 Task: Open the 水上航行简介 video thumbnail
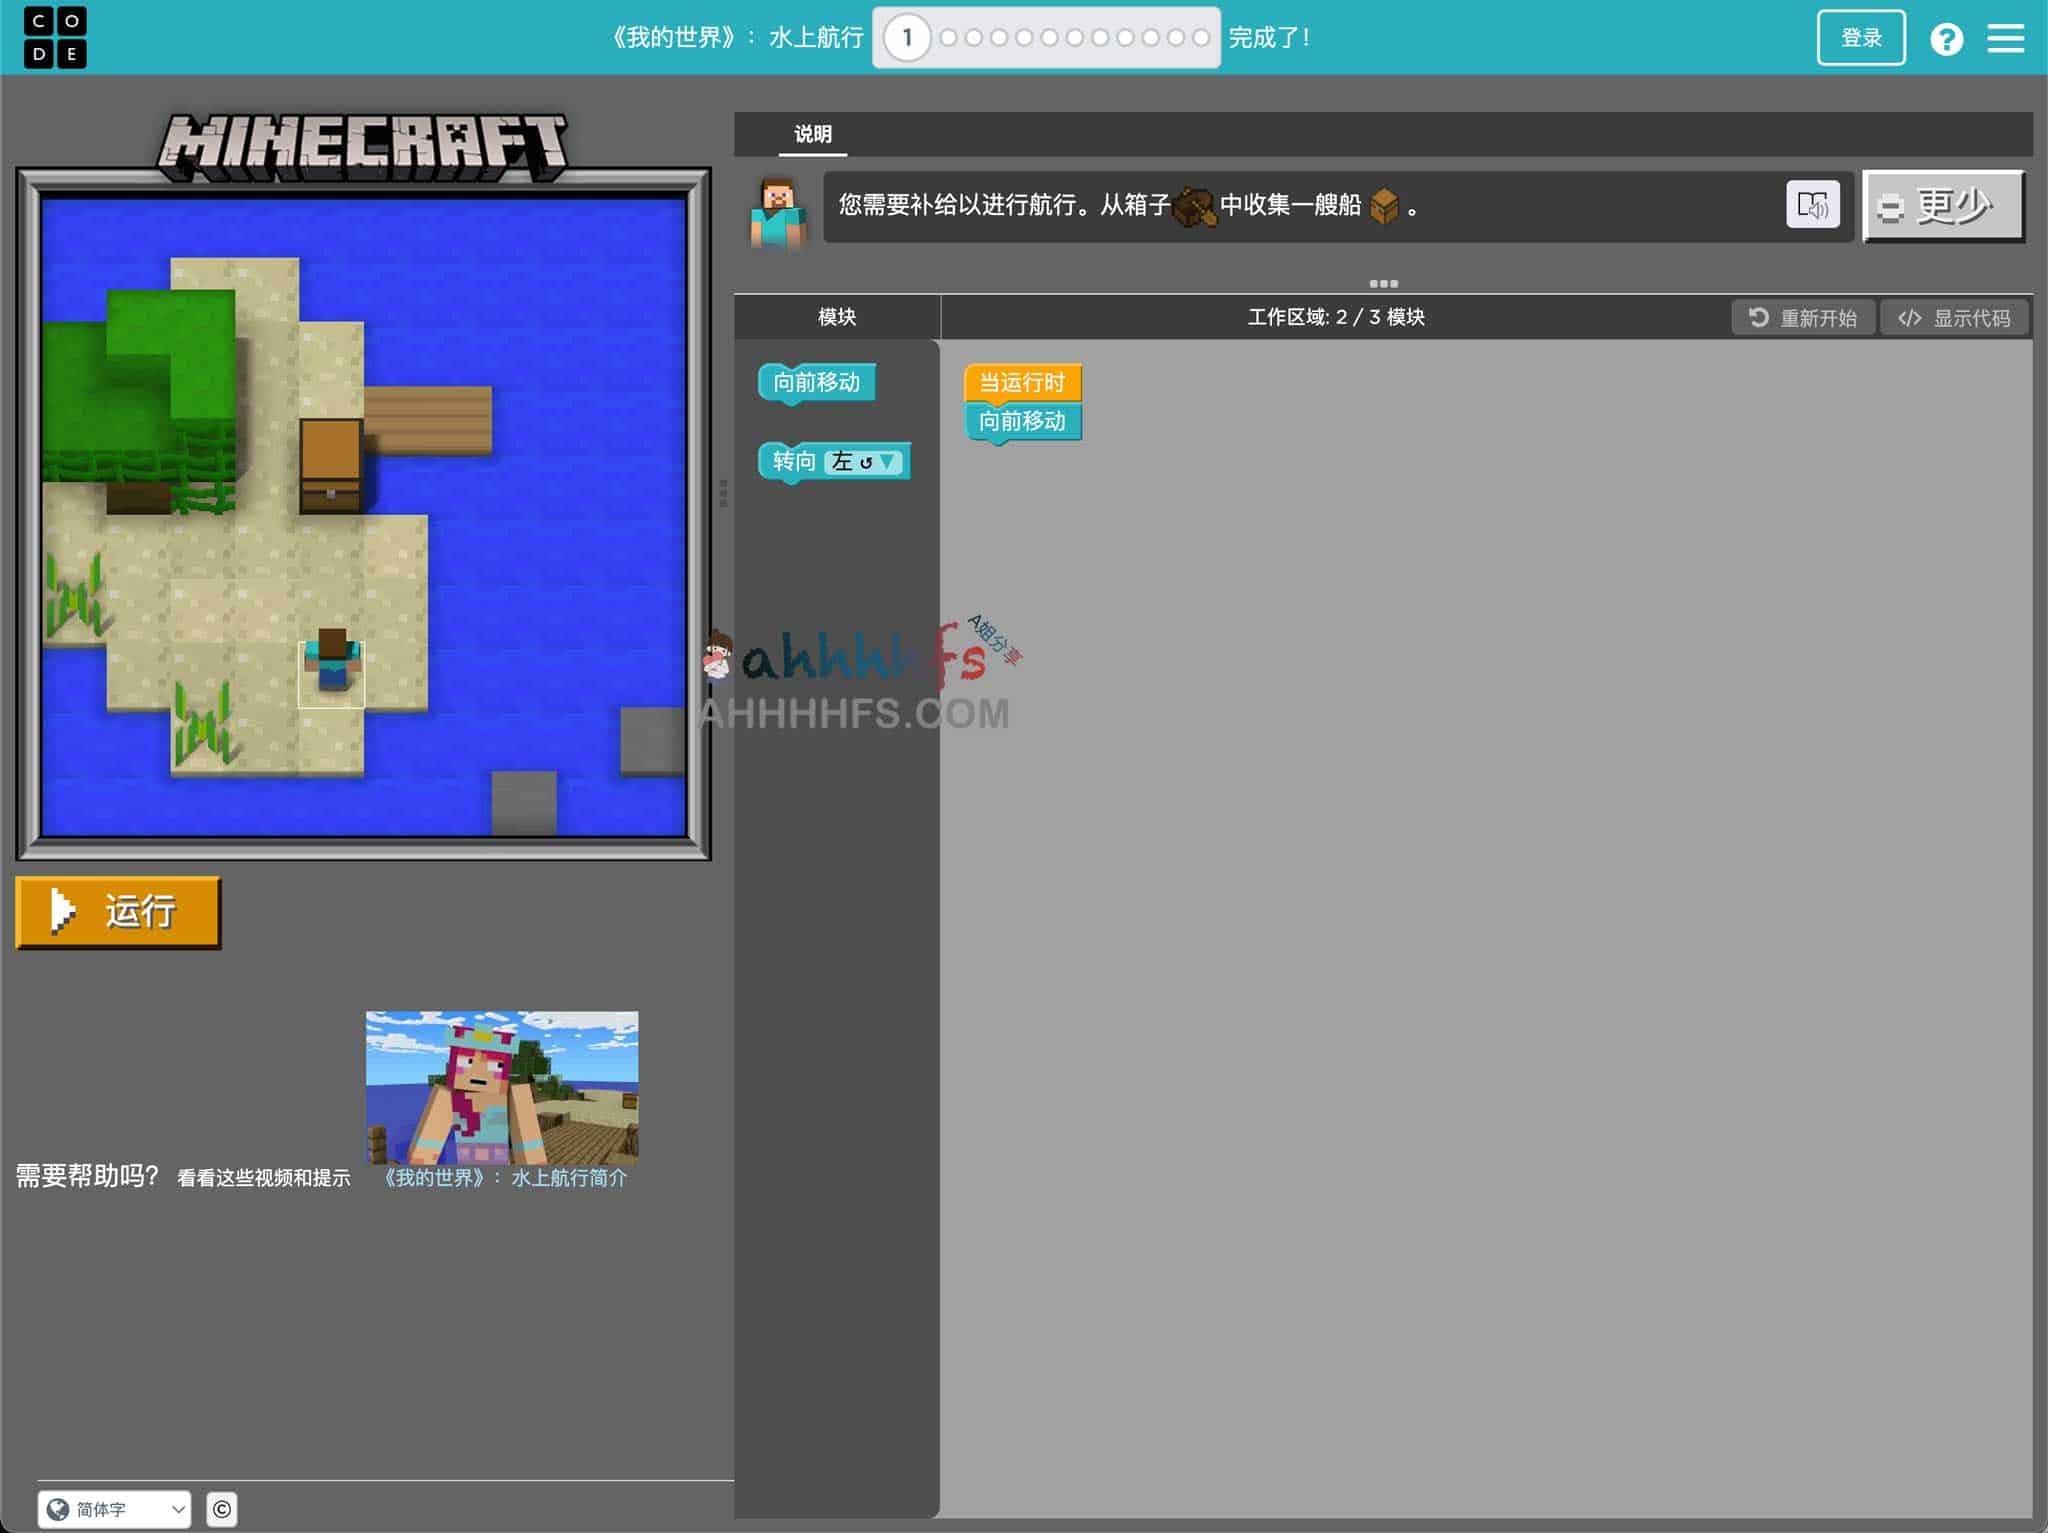click(502, 1087)
